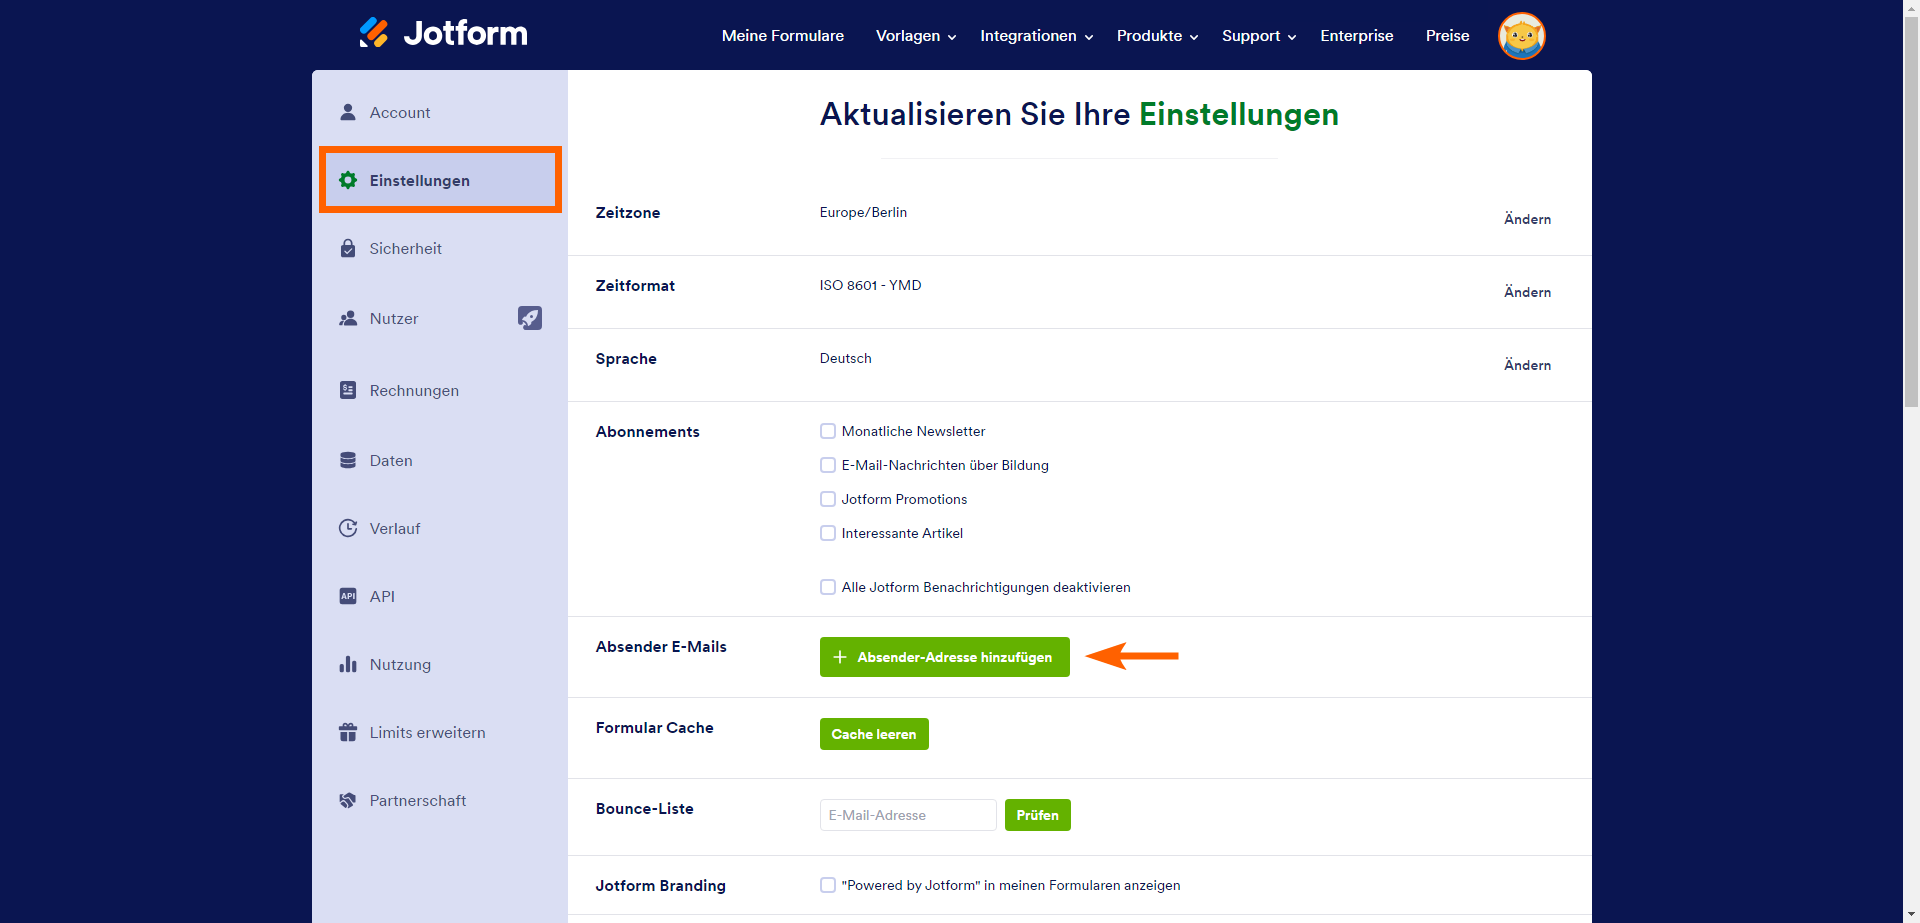1920x923 pixels.
Task: Click the scrollbar down arrow
Action: tap(1911, 914)
